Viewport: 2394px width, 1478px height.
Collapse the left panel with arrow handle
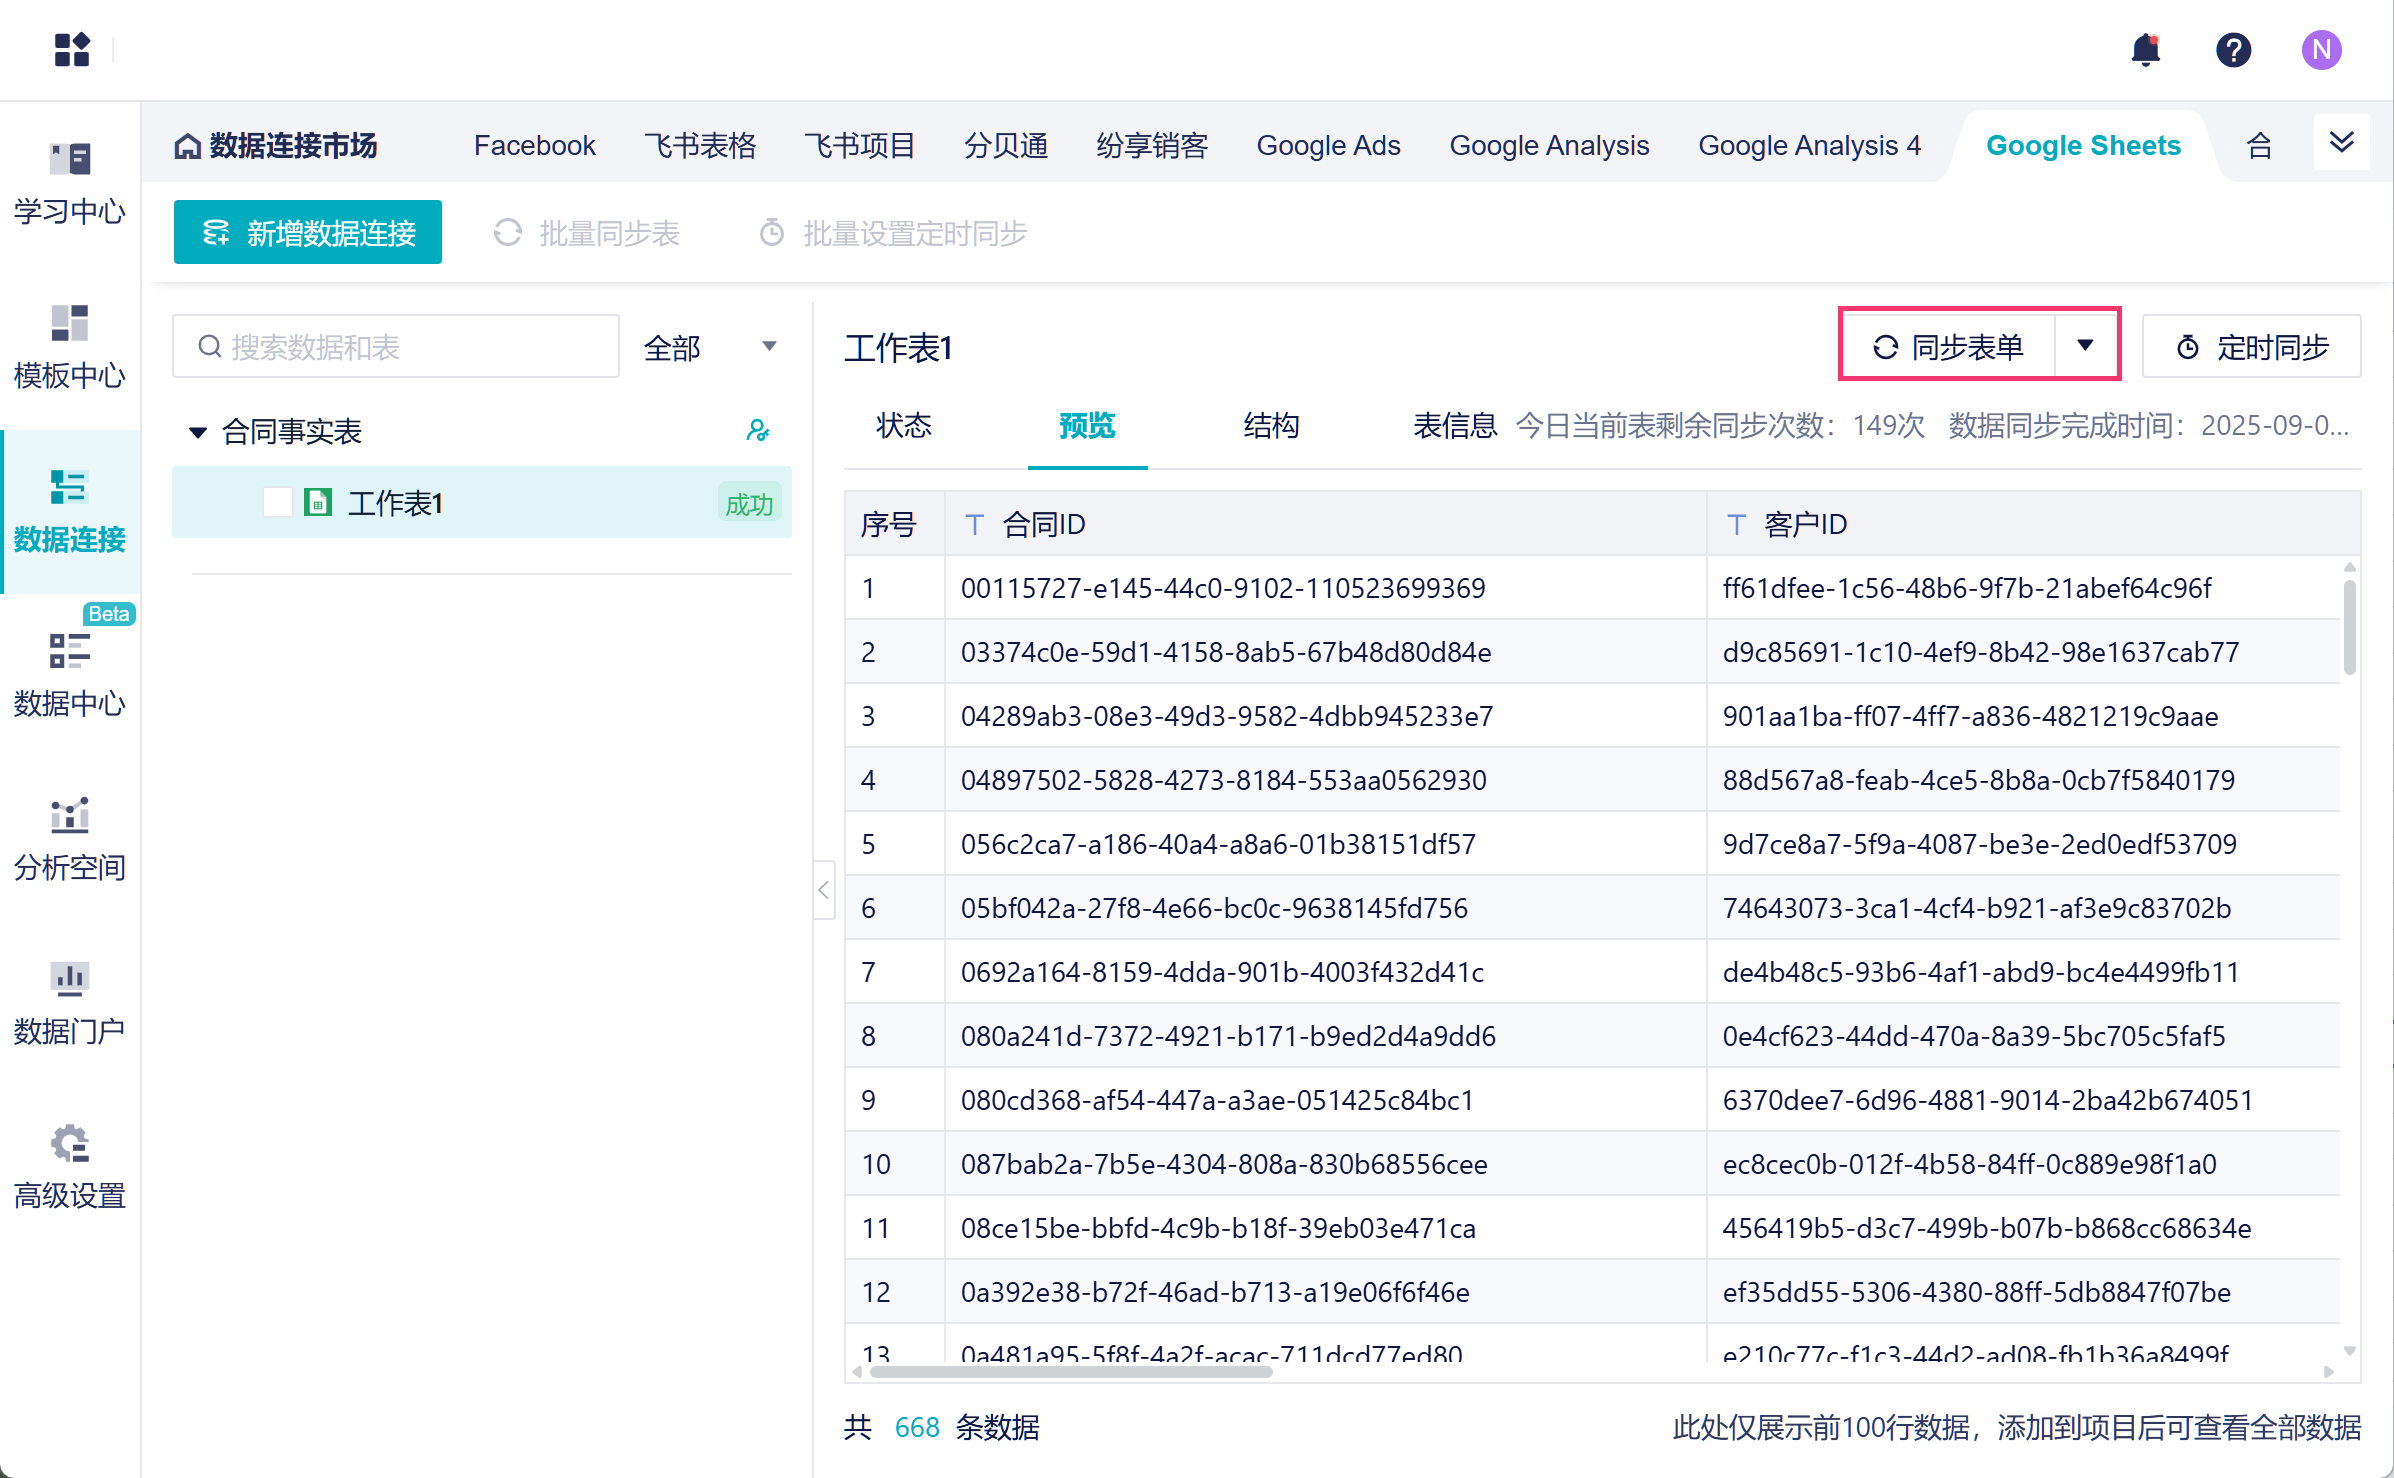point(824,890)
